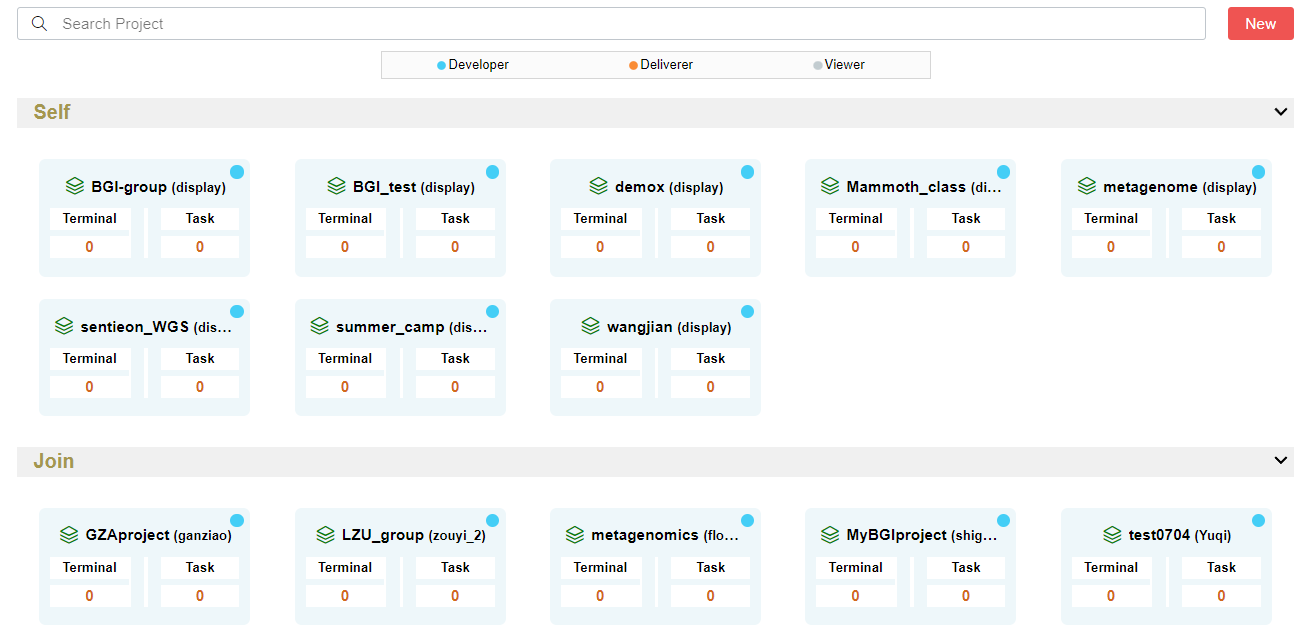
Task: Click the Viewer legend label
Action: [x=845, y=65]
